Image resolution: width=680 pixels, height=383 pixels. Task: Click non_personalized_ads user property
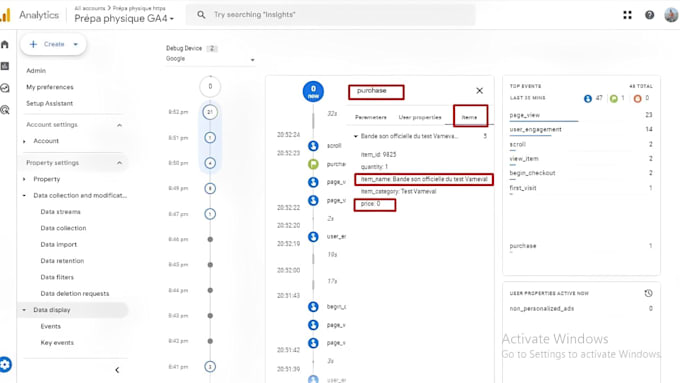coord(542,309)
